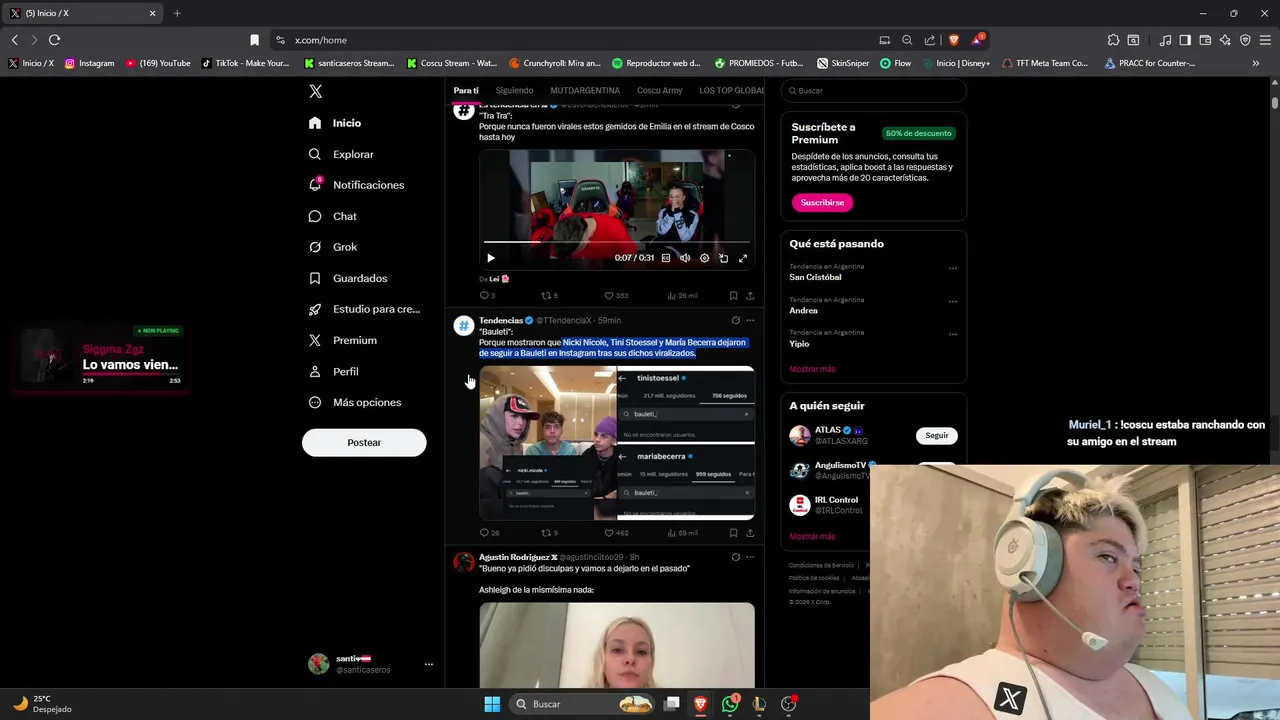Click the Buscar search field on X
Screen dimensions: 1280x720
coord(874,91)
